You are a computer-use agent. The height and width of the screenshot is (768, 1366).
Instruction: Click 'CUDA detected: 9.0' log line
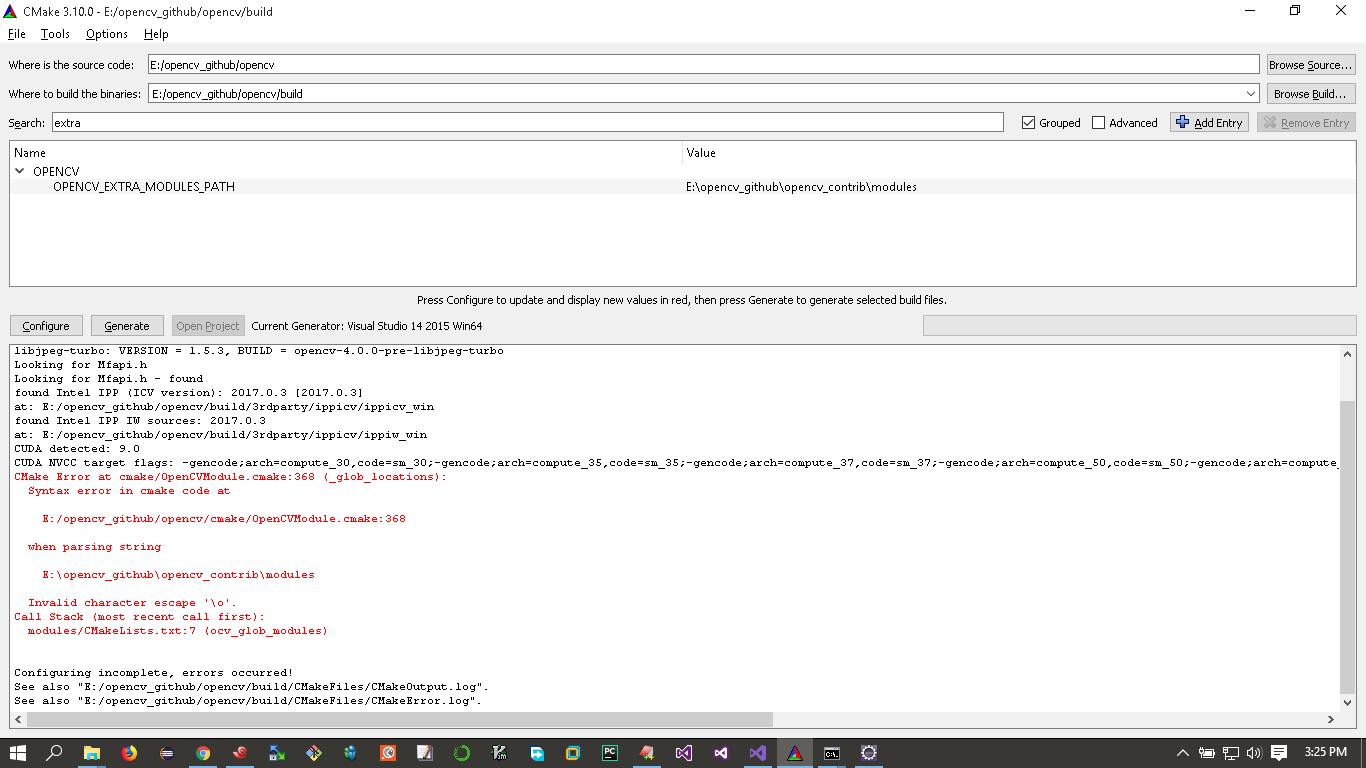click(x=77, y=449)
